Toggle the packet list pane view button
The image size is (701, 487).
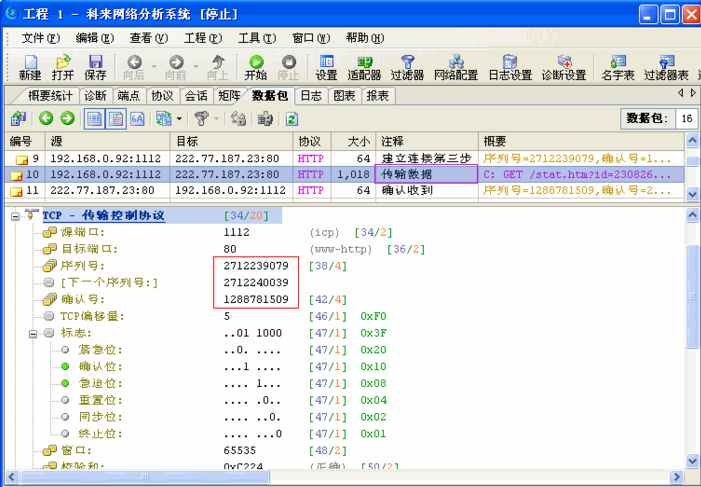pyautogui.click(x=94, y=119)
